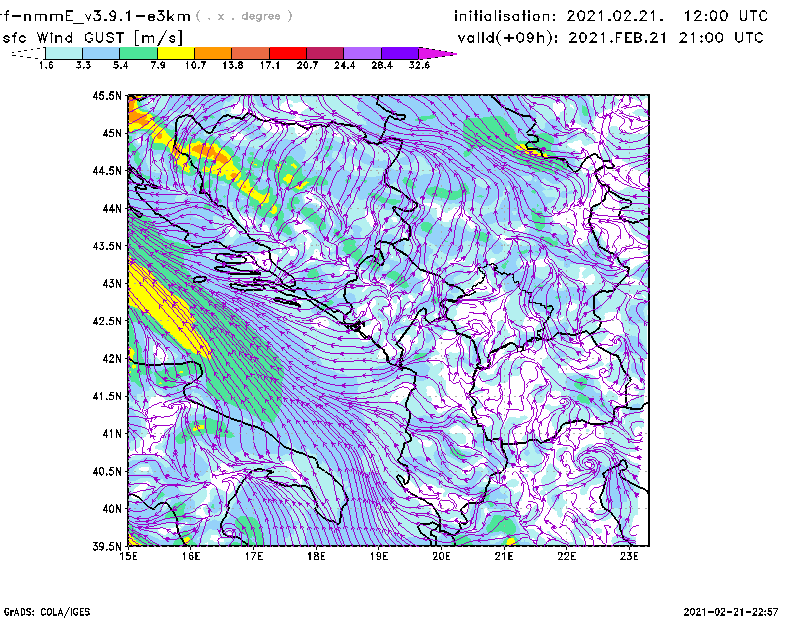Click the 45.5N latitude label

[107, 96]
